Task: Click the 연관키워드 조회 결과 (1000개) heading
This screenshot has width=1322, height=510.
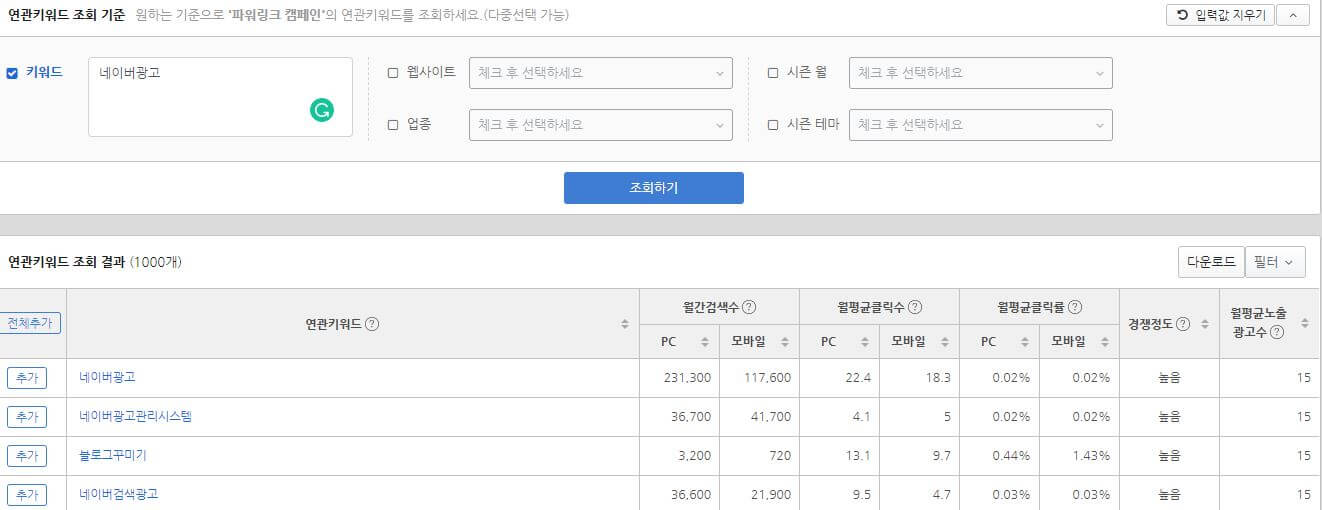Action: (x=95, y=262)
